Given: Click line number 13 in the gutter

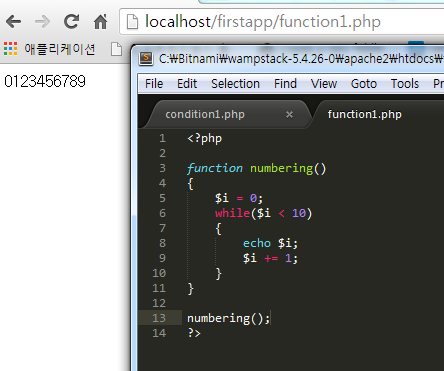Looking at the screenshot, I should 159,318.
